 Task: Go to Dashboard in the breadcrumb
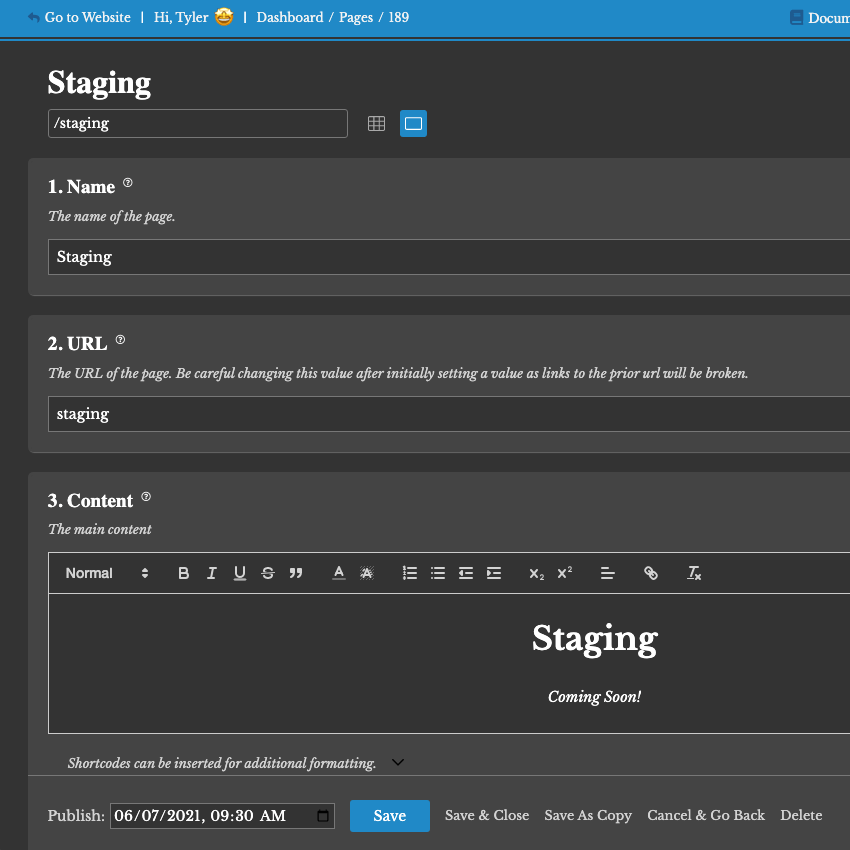click(289, 17)
